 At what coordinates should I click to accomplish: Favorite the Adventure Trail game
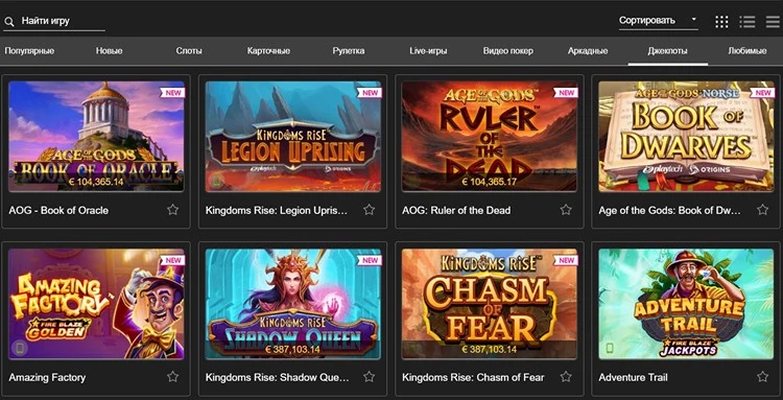[762, 377]
